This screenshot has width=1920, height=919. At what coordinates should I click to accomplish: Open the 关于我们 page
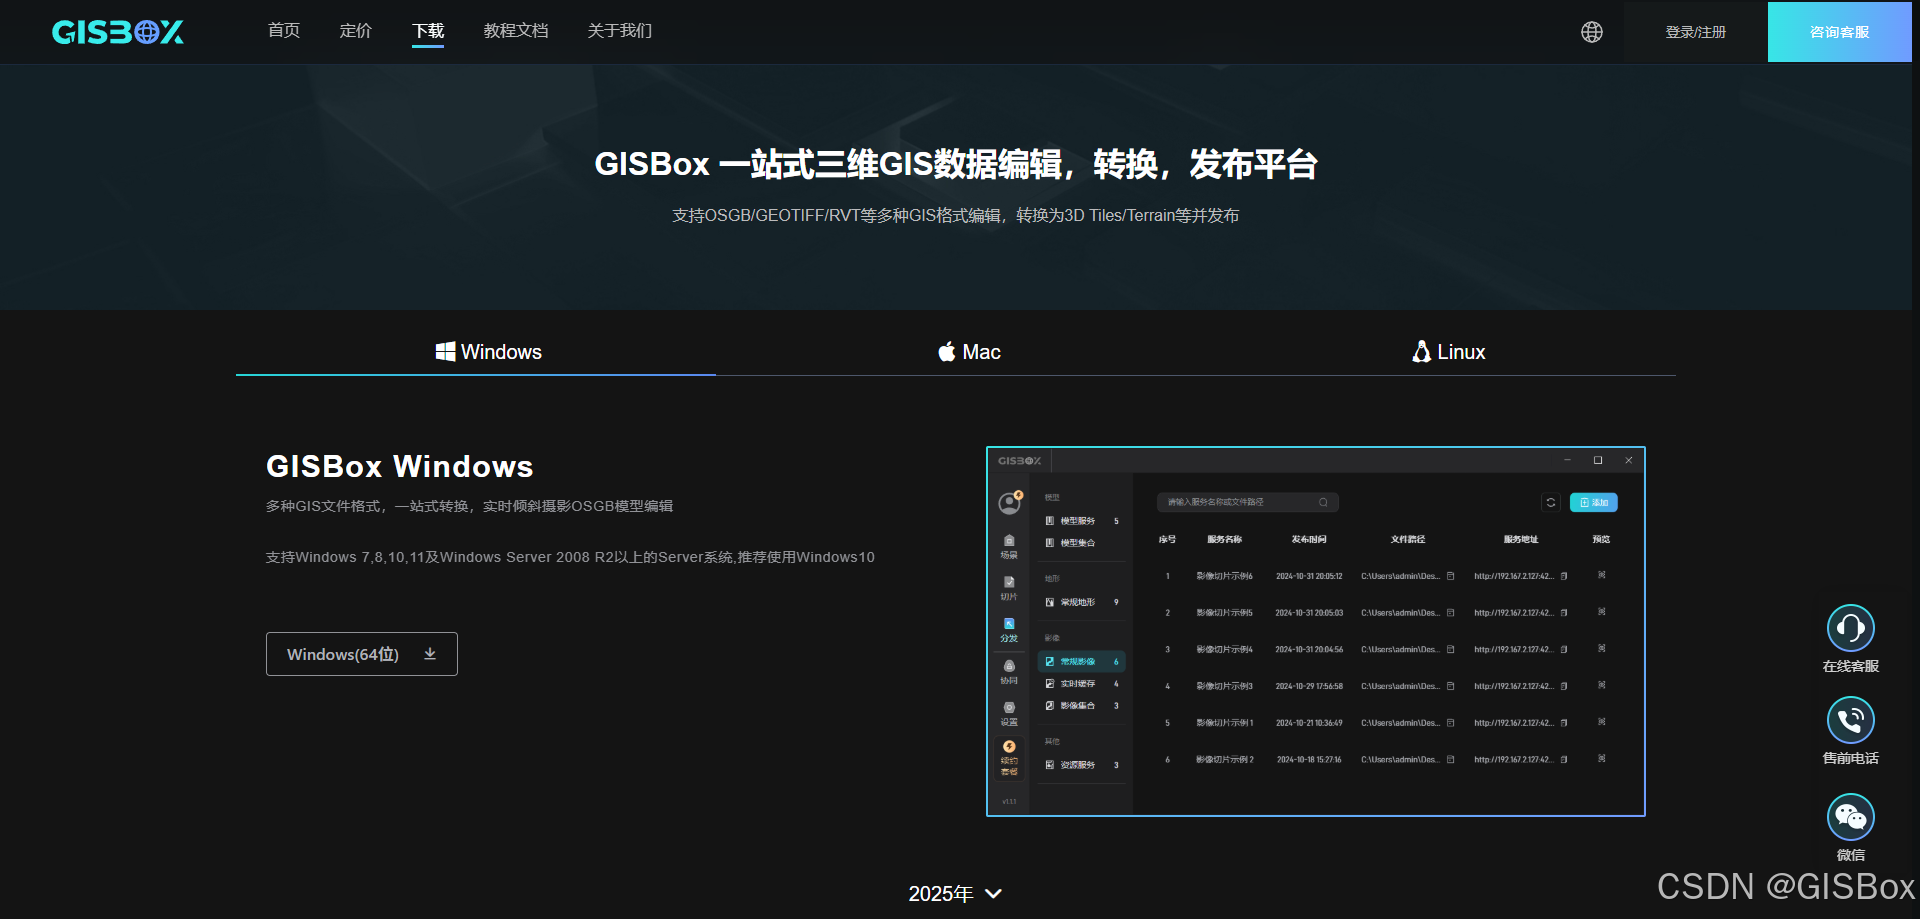click(620, 31)
